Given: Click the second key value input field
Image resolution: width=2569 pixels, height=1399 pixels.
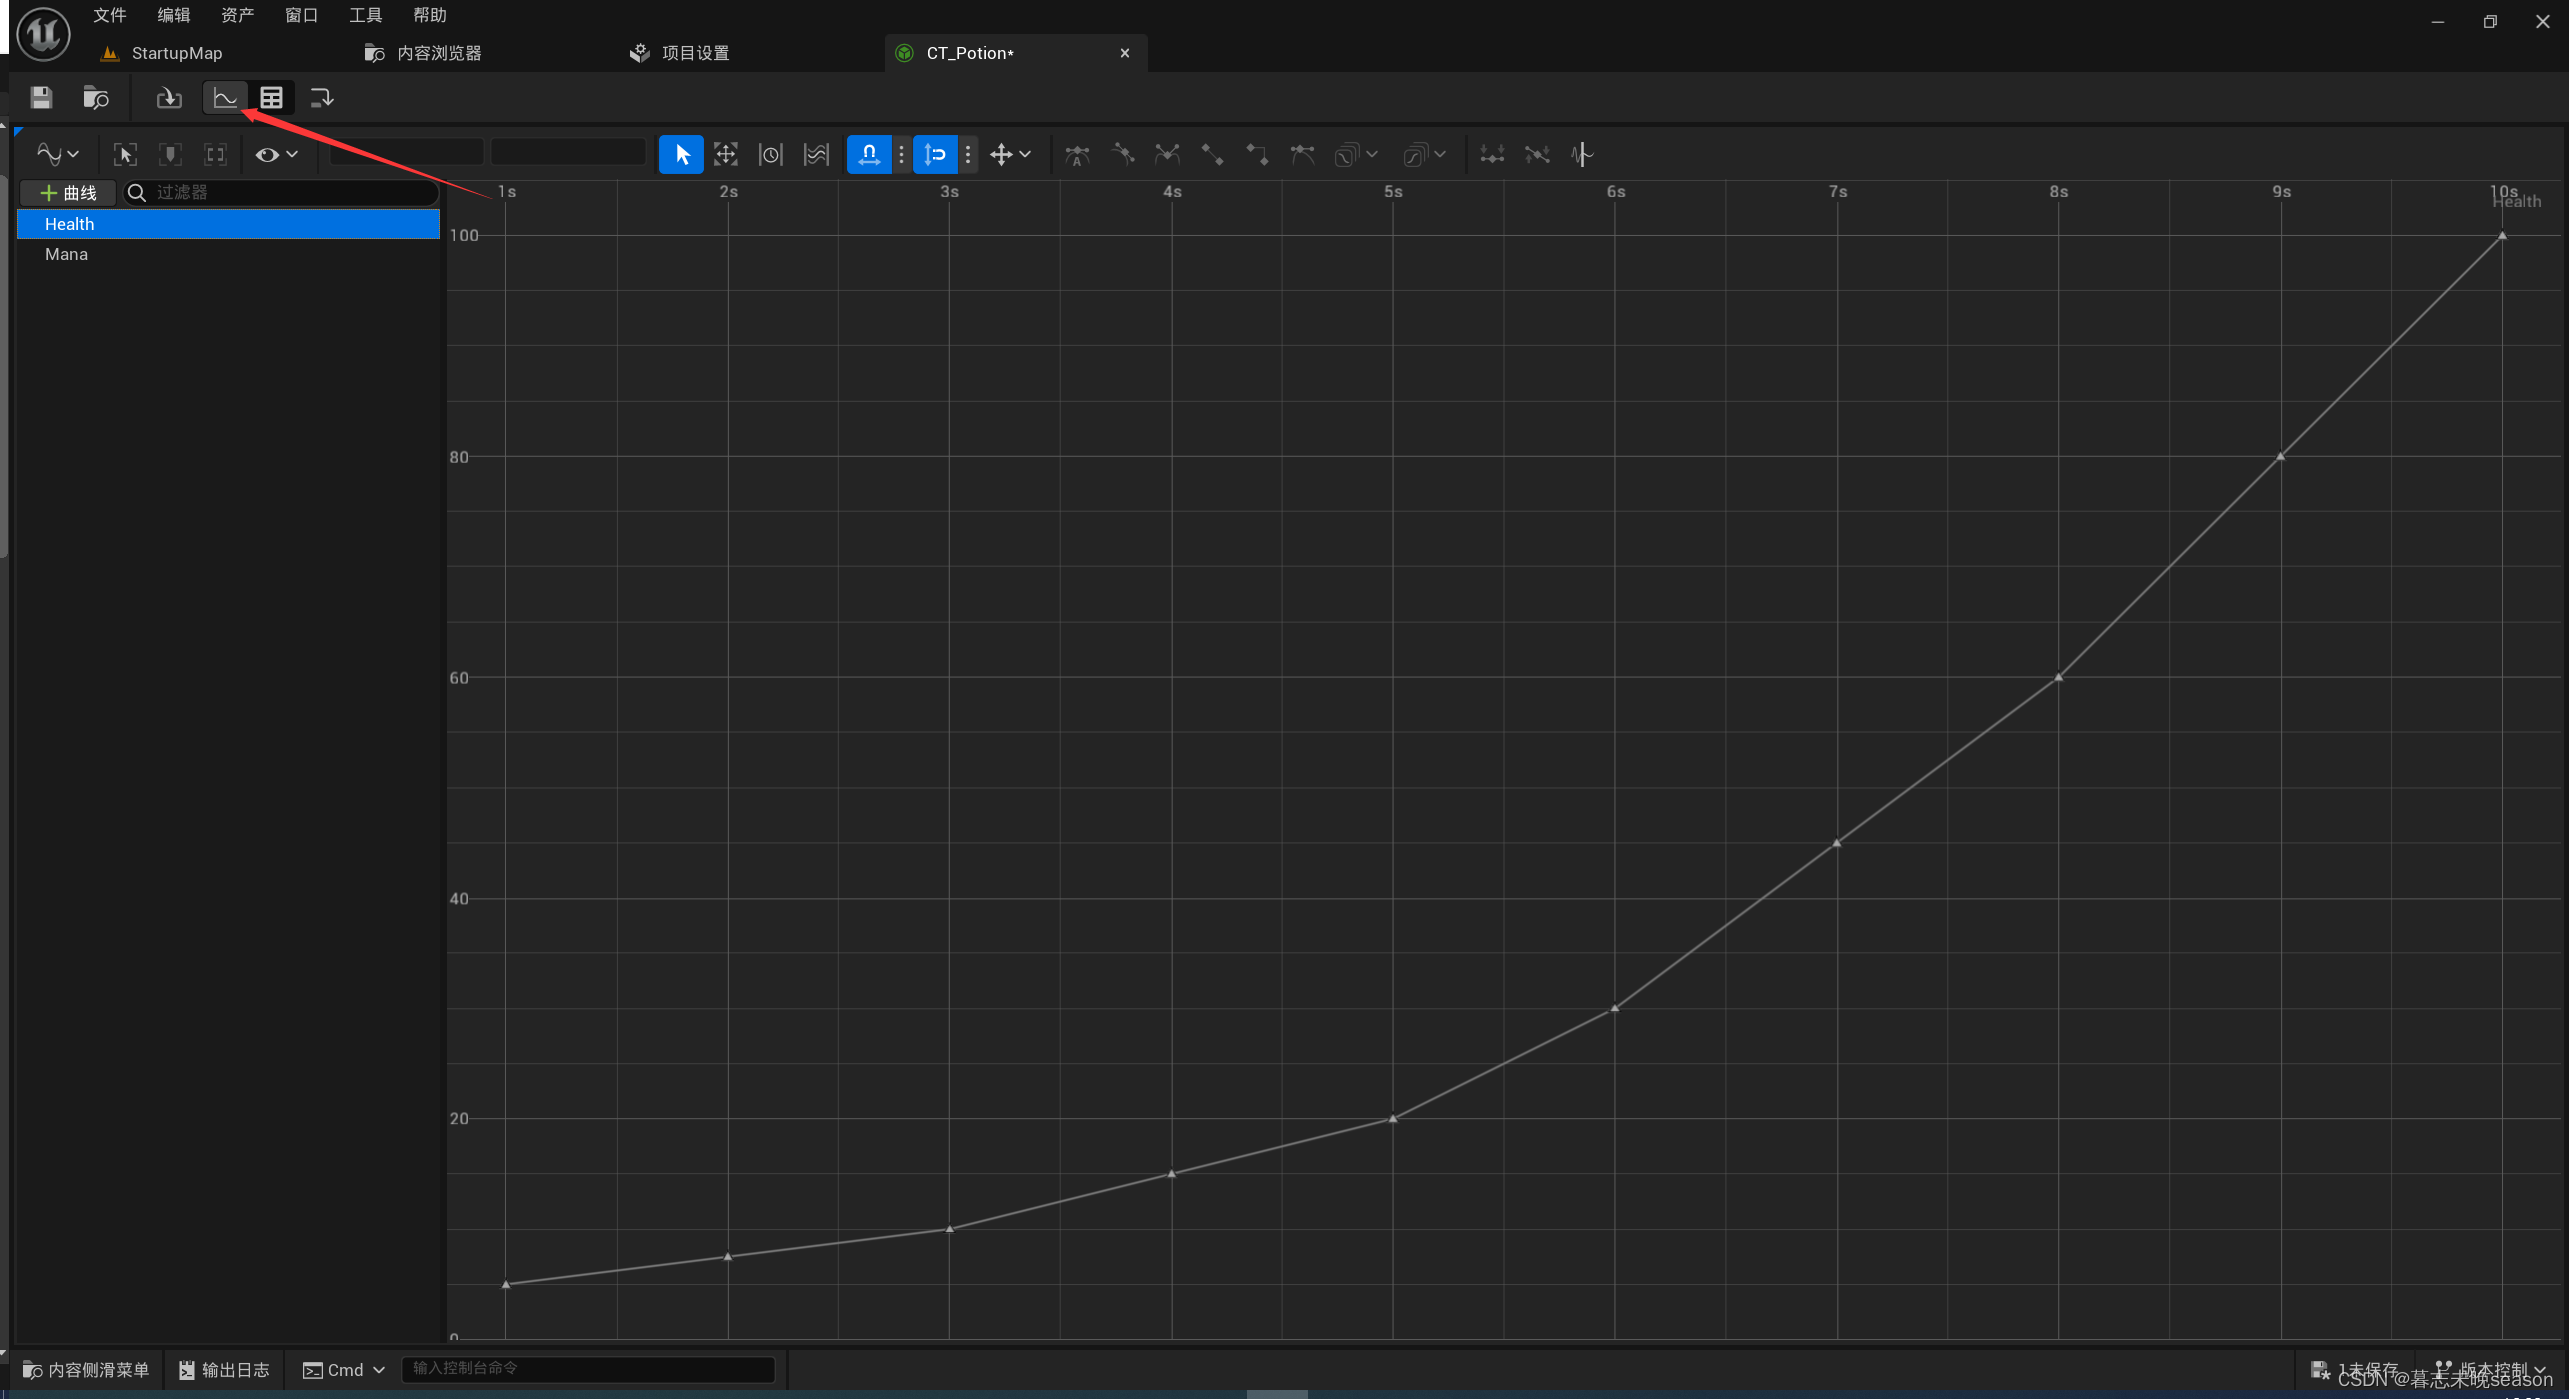Looking at the screenshot, I should [568, 153].
